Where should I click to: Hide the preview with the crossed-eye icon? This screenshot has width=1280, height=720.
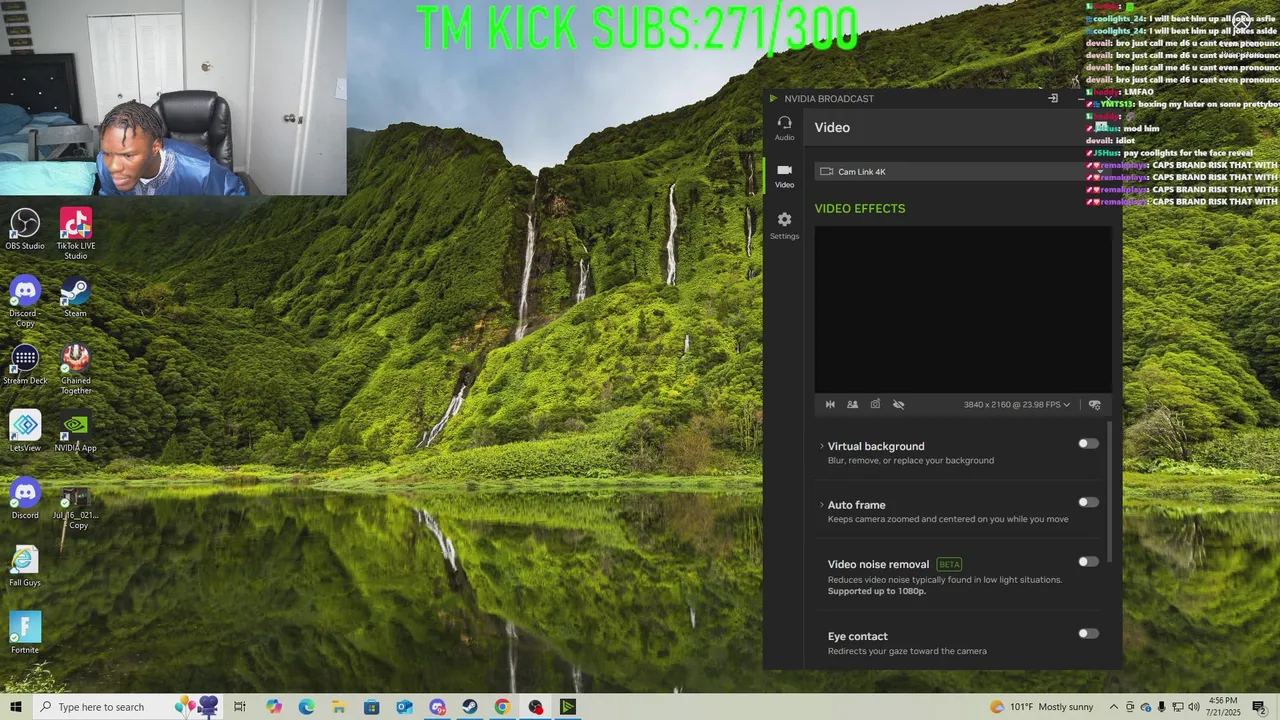[898, 405]
